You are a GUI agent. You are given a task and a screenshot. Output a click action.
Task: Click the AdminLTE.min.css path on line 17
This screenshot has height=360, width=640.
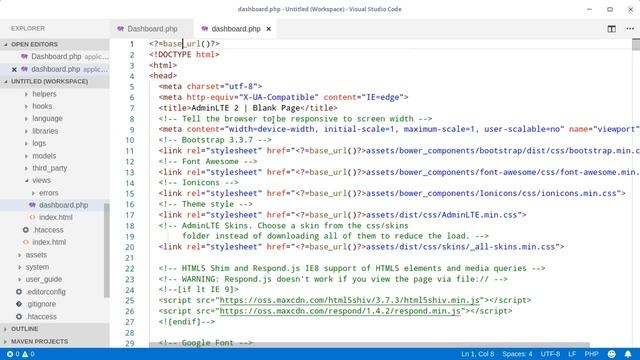(x=442, y=215)
